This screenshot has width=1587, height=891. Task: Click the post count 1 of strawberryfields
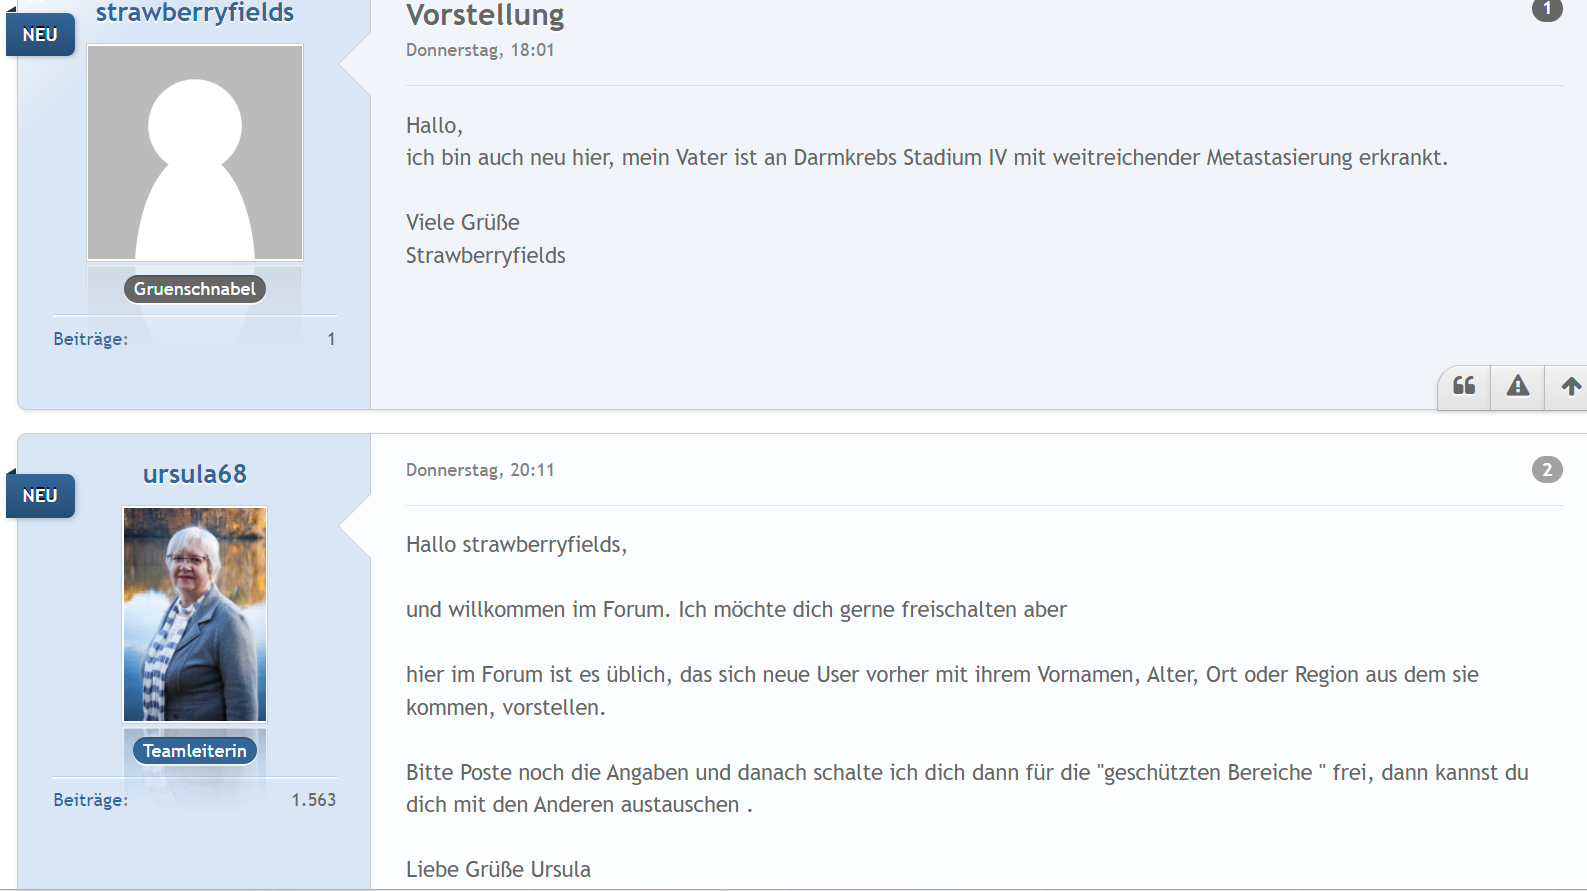[x=331, y=339]
